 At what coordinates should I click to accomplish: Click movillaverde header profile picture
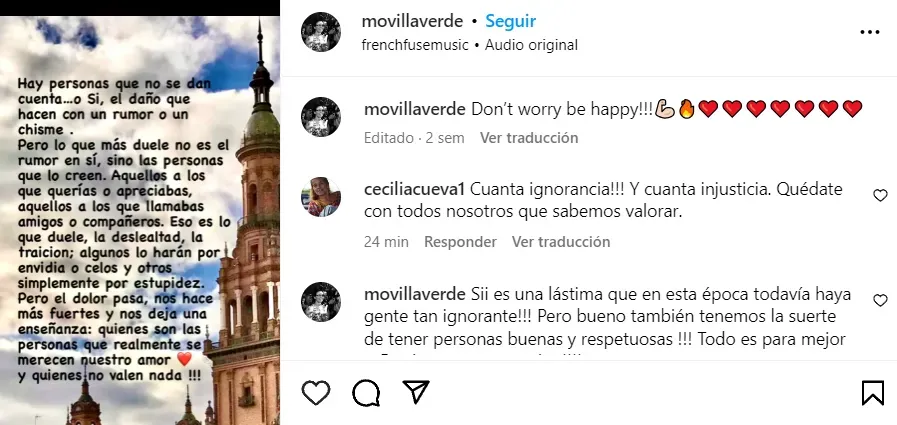[x=321, y=32]
